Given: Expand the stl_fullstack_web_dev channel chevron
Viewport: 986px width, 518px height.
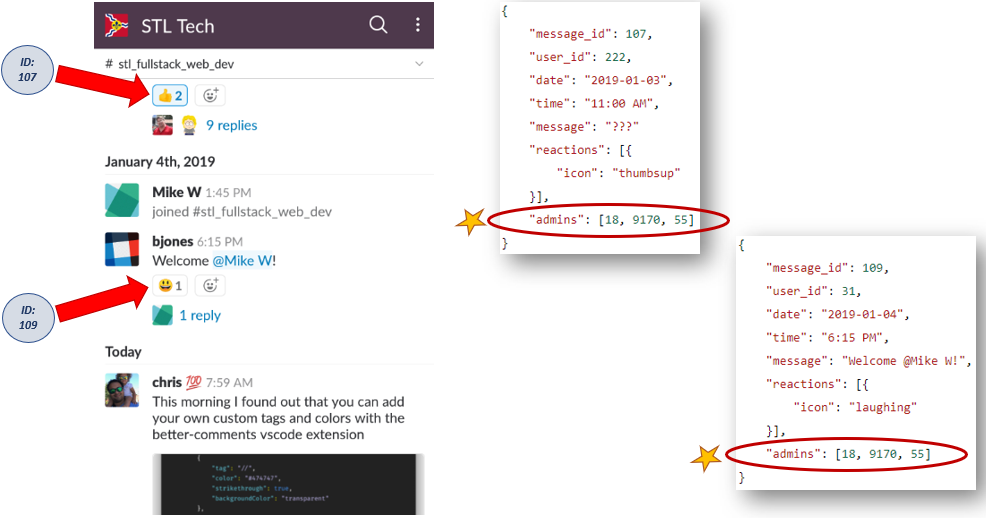Looking at the screenshot, I should click(x=418, y=64).
